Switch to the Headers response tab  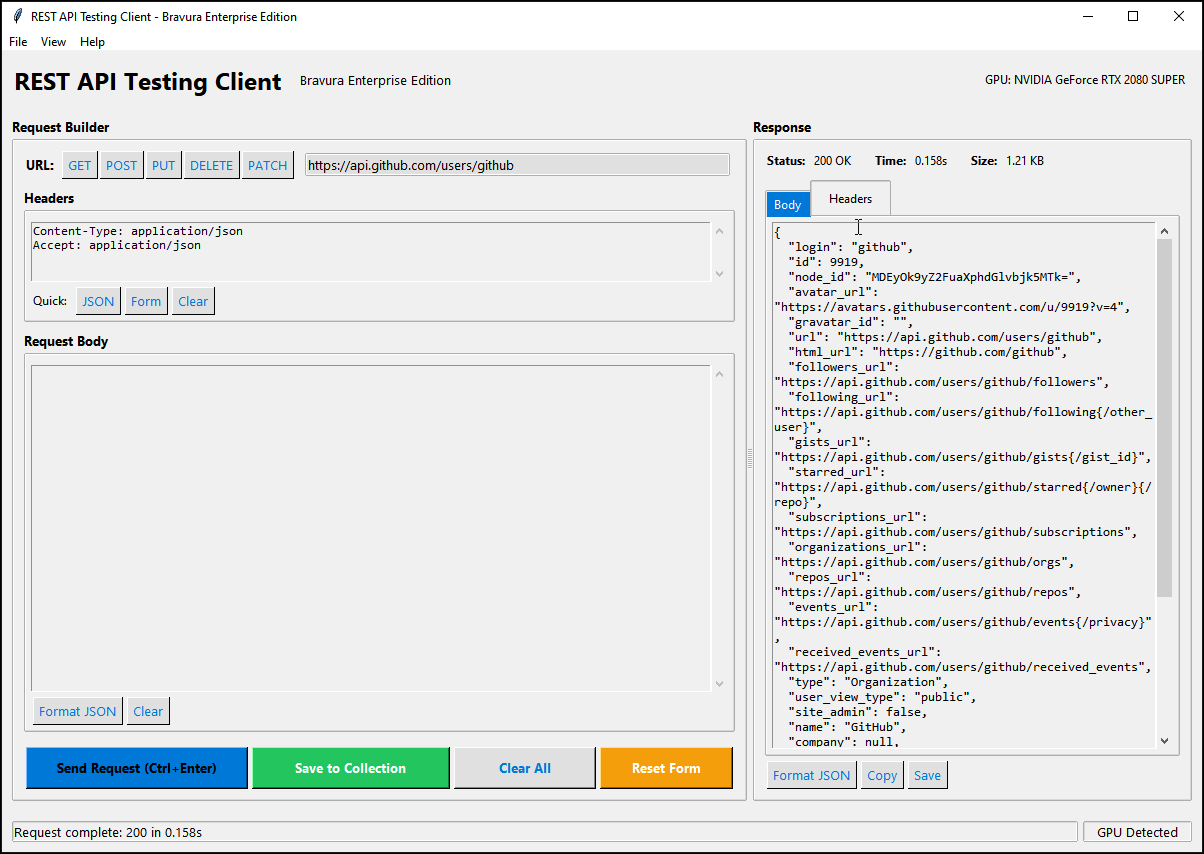click(x=850, y=199)
